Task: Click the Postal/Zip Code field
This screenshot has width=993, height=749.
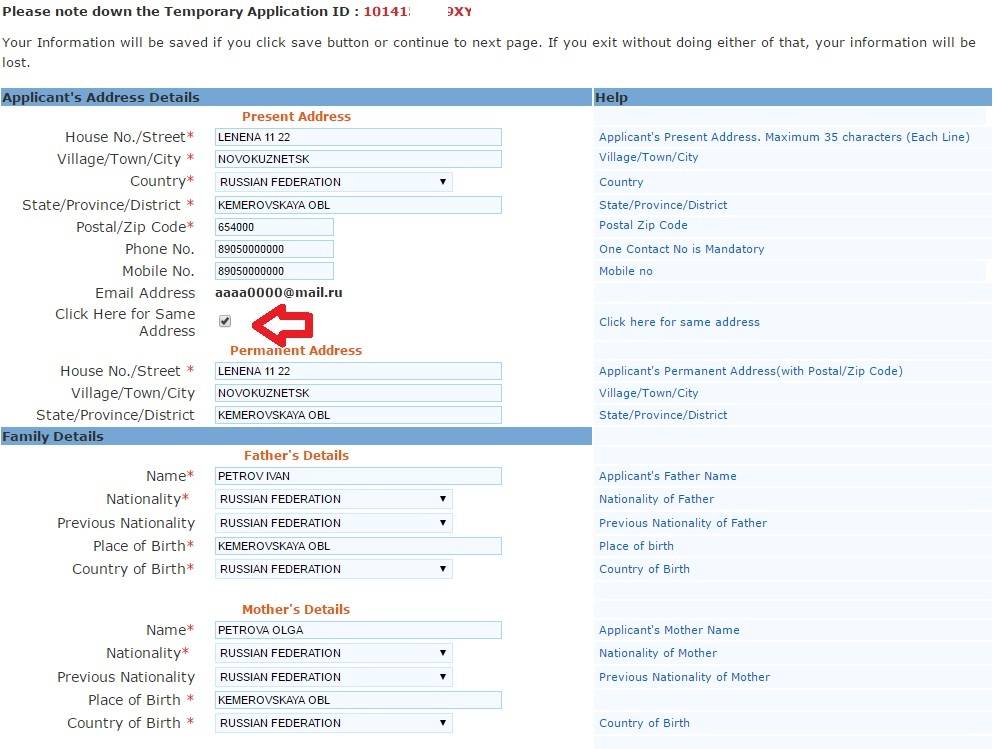Action: click(273, 227)
